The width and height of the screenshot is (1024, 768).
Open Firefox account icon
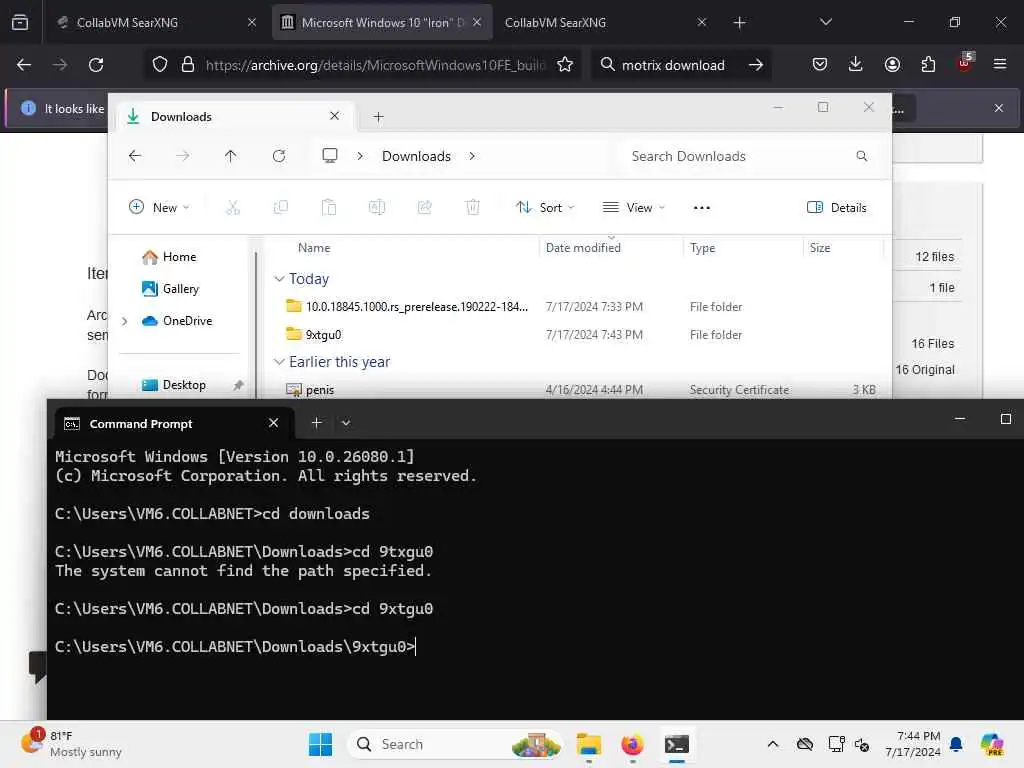point(892,65)
